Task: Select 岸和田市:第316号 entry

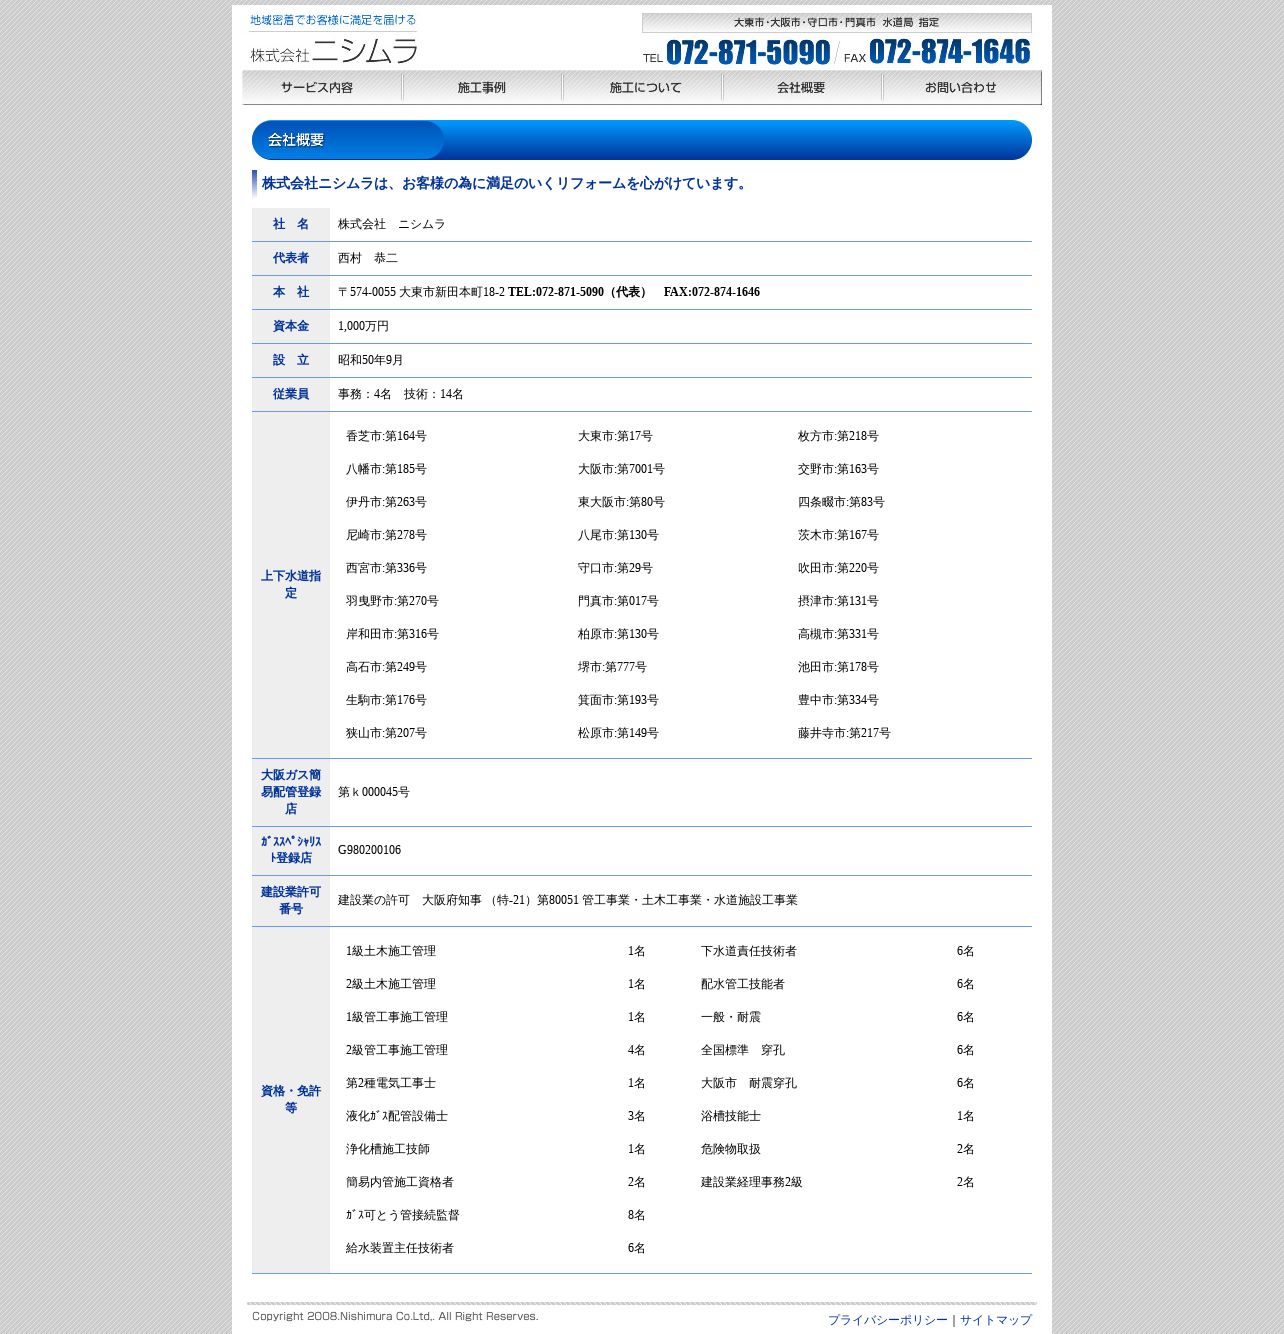Action: pyautogui.click(x=392, y=634)
